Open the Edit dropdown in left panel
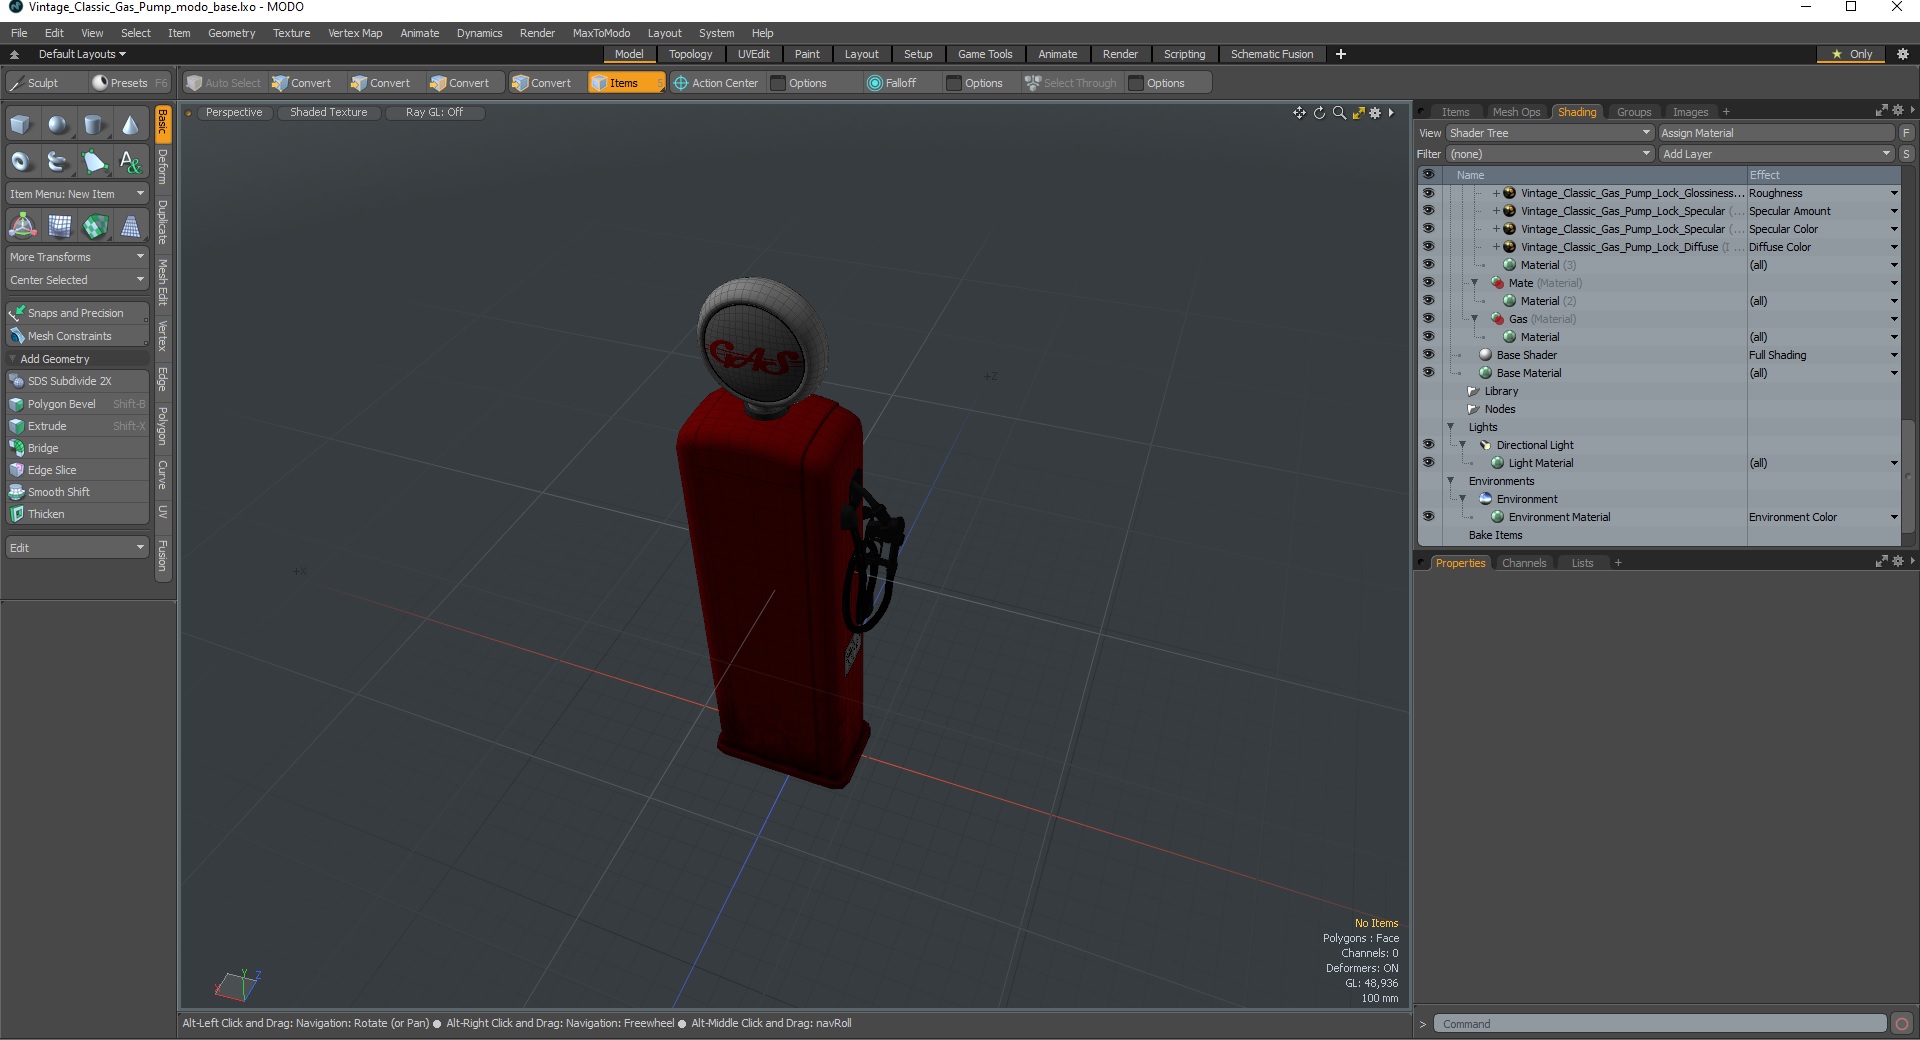This screenshot has height=1040, width=1920. click(x=77, y=548)
